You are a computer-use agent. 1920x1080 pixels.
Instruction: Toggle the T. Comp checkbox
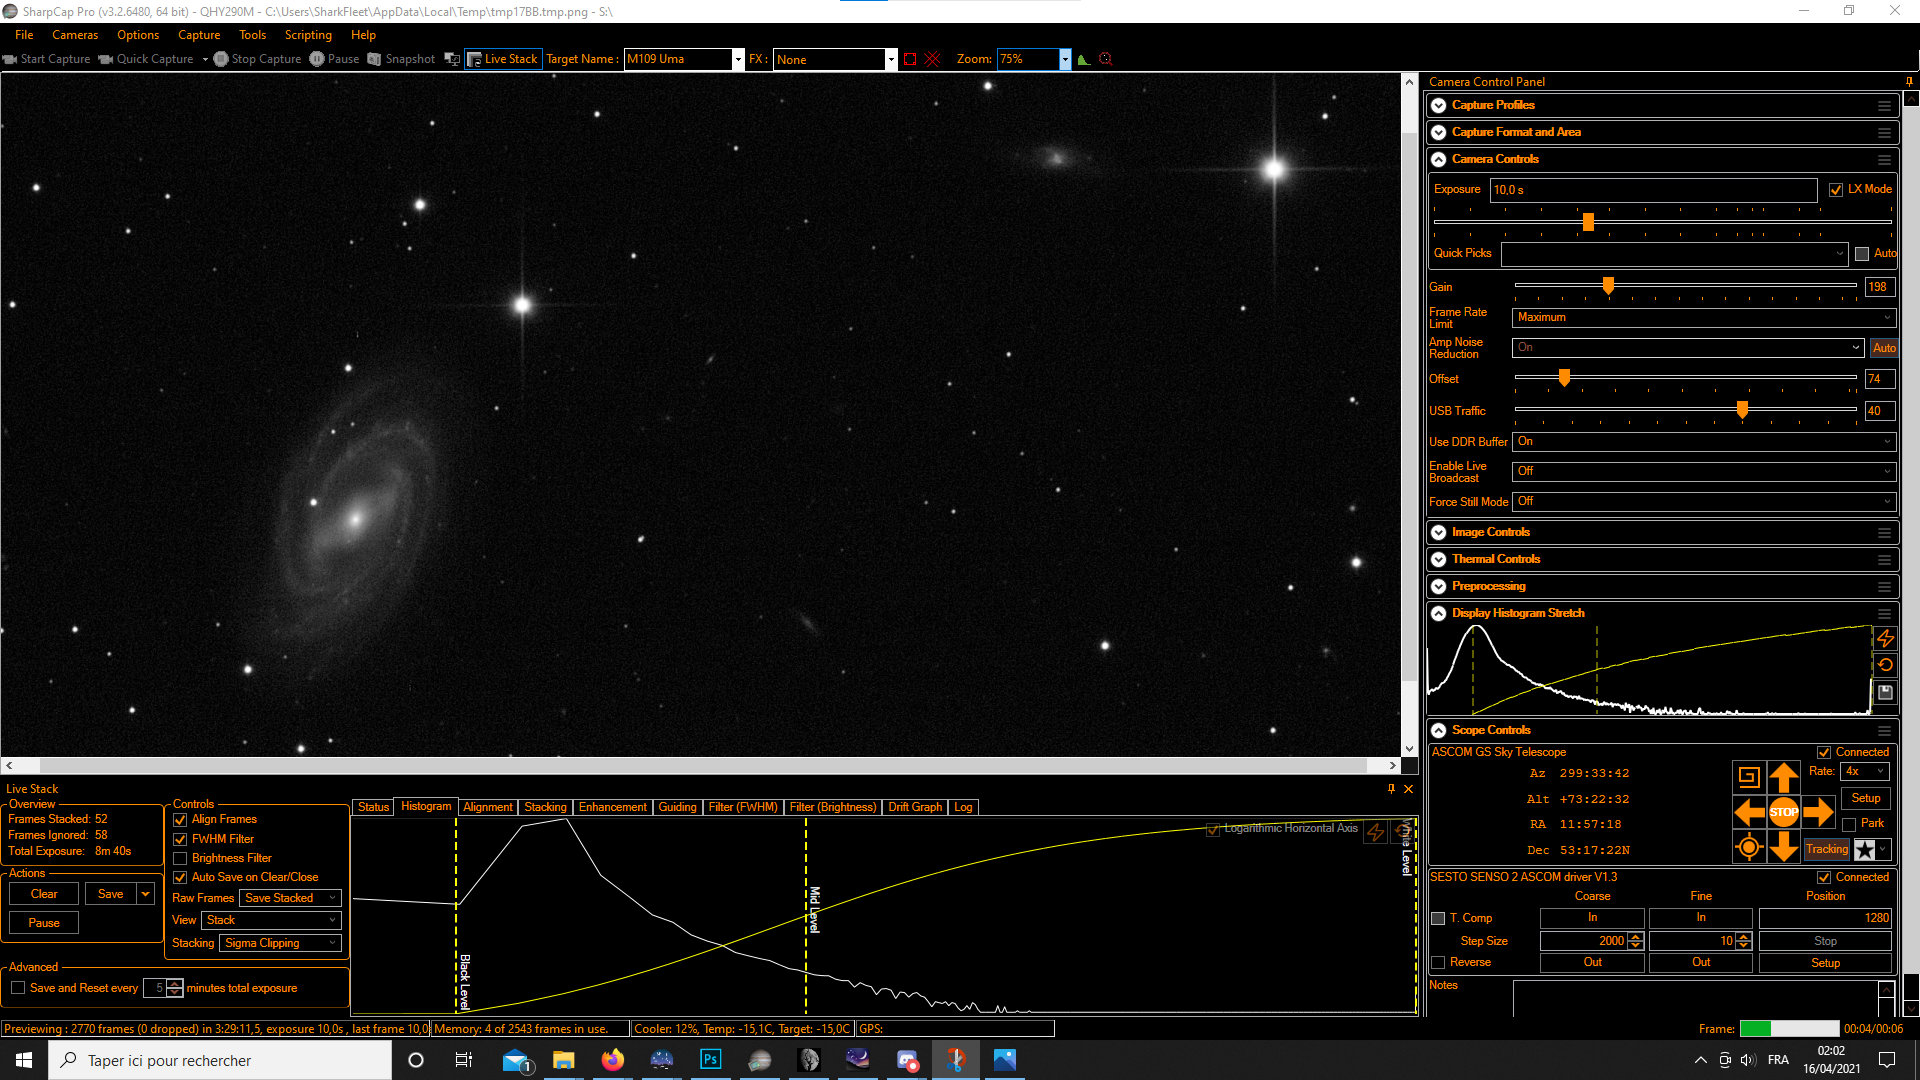click(1438, 918)
